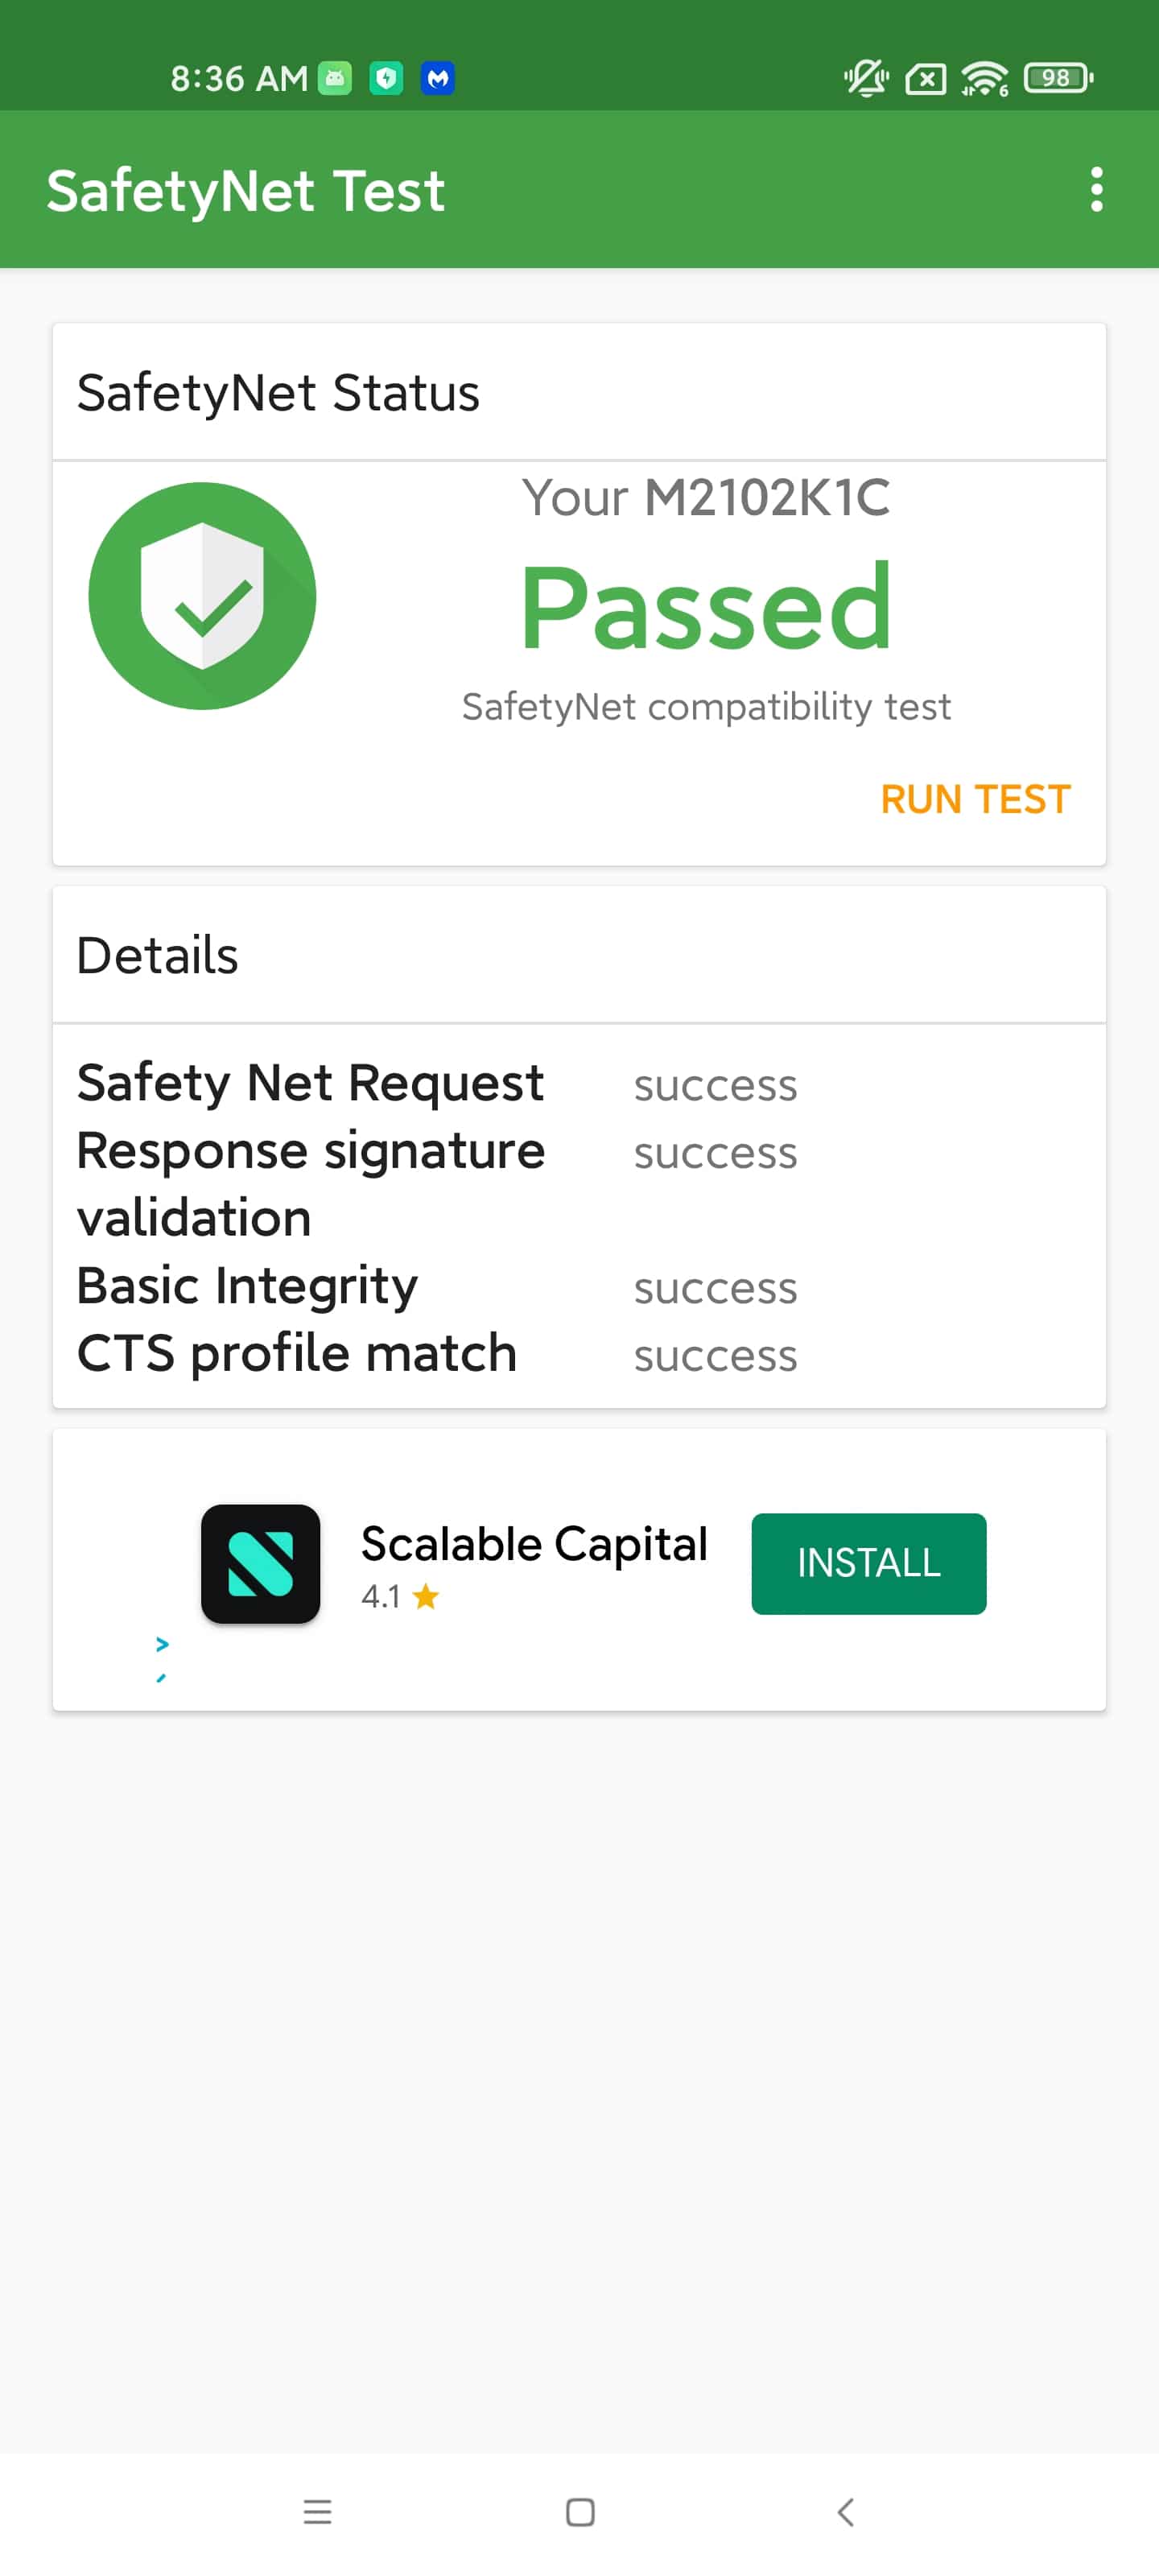1159x2576 pixels.
Task: Tap the Passed result text
Action: click(706, 606)
